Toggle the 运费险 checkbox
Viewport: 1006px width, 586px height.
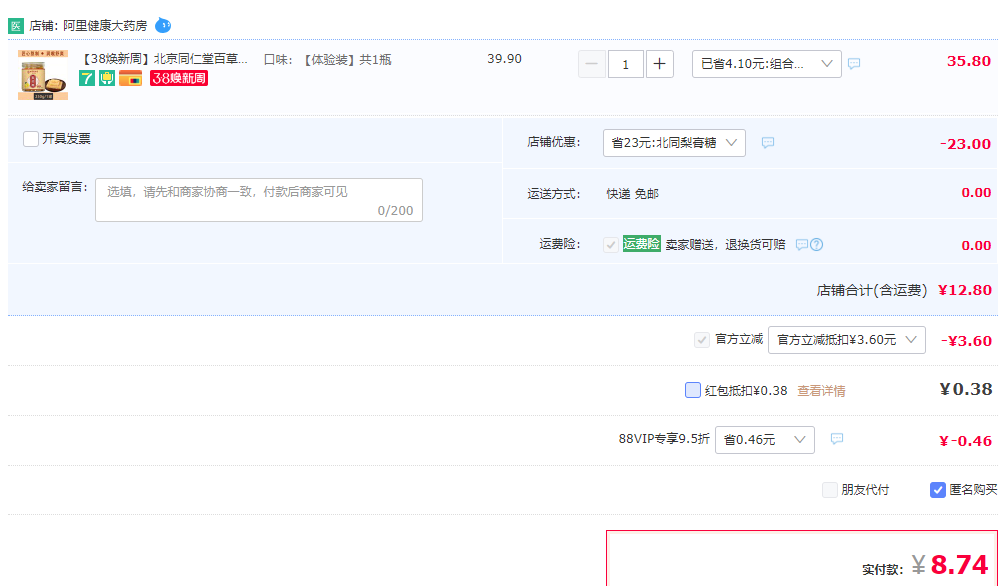611,245
